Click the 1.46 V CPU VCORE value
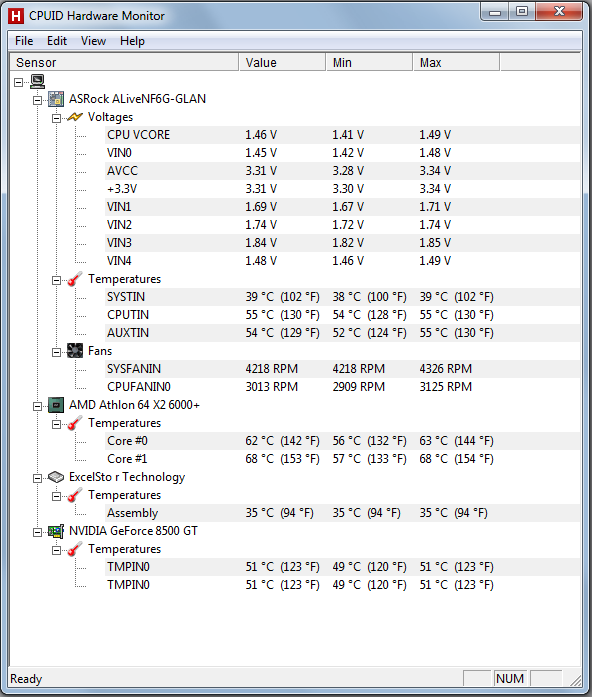This screenshot has width=593, height=697. coord(261,135)
